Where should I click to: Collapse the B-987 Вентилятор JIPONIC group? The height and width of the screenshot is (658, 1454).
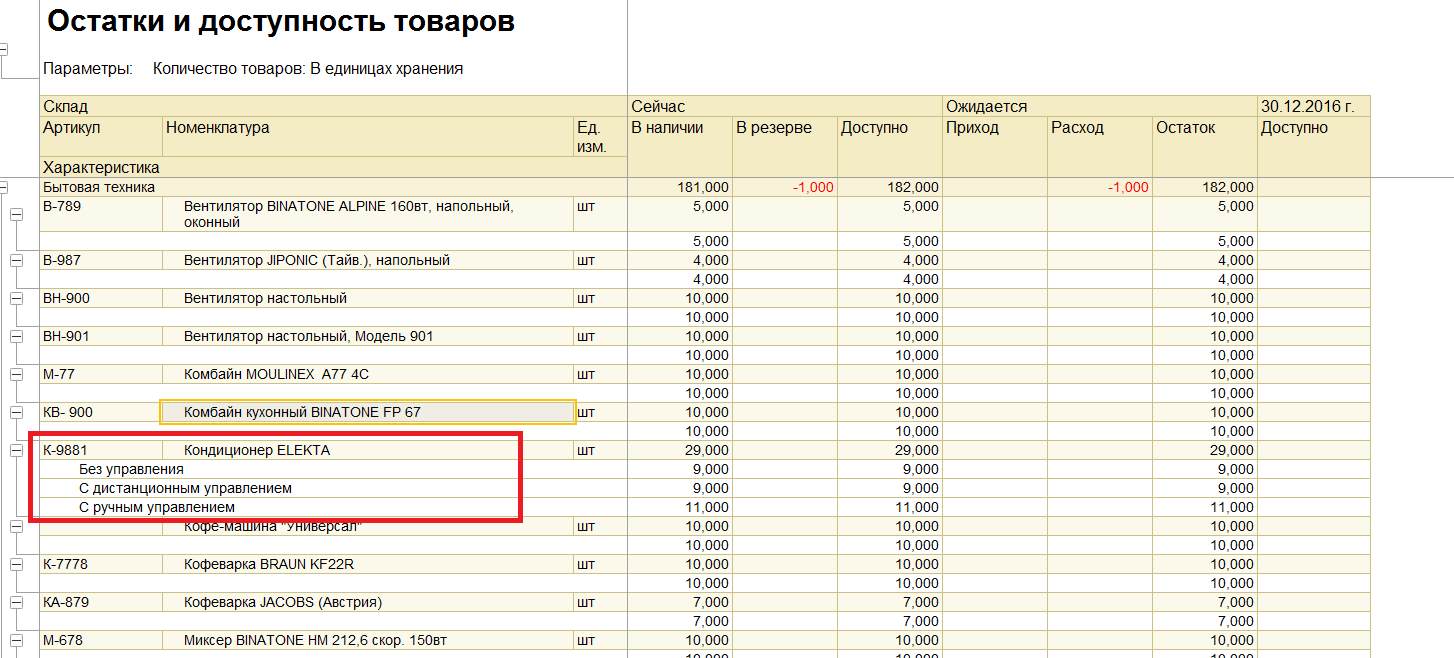point(16,260)
